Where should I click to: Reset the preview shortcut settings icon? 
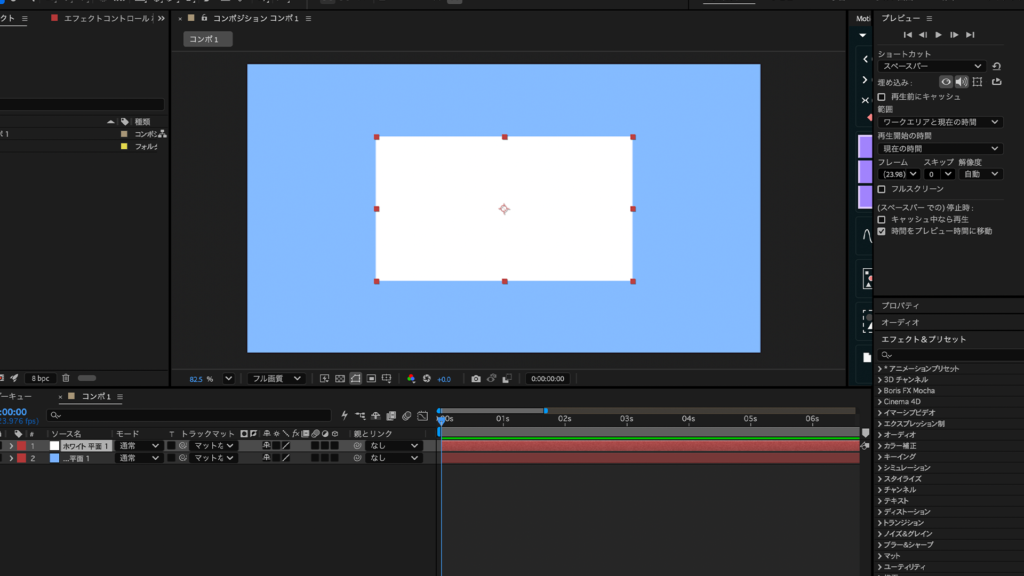[997, 66]
